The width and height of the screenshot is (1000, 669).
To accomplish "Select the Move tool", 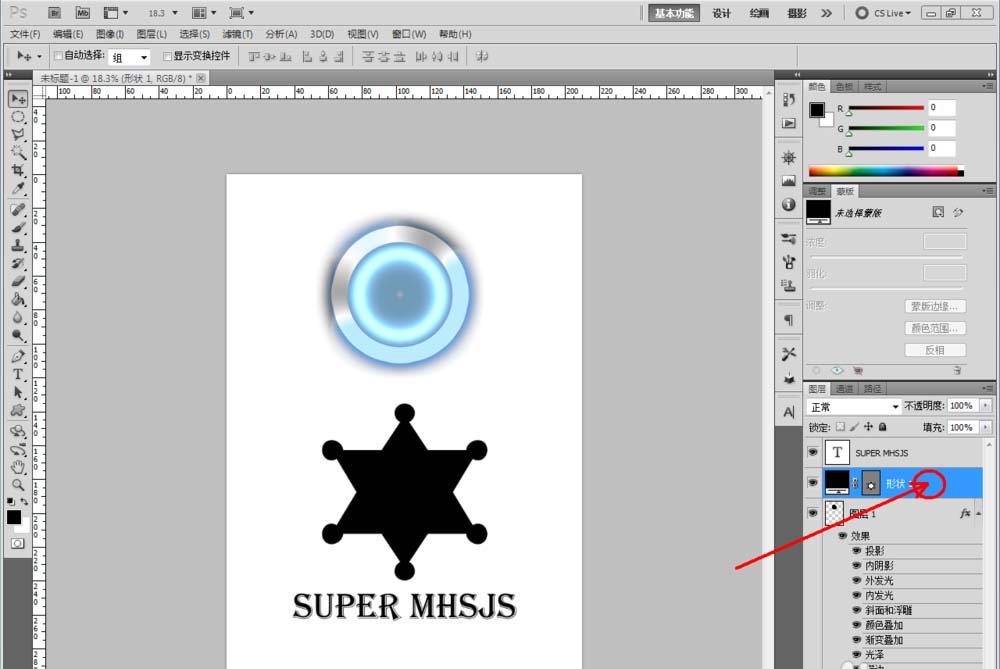I will pyautogui.click(x=18, y=99).
